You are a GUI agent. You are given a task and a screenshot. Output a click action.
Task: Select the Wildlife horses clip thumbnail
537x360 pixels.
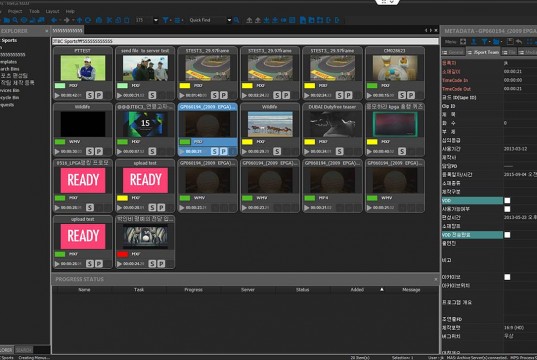click(270, 124)
